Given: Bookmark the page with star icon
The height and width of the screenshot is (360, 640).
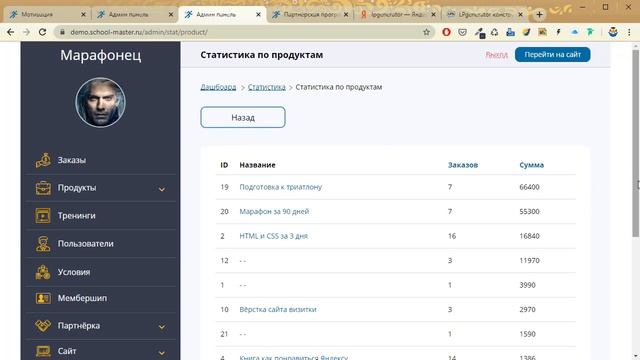Looking at the screenshot, I should coord(427,32).
